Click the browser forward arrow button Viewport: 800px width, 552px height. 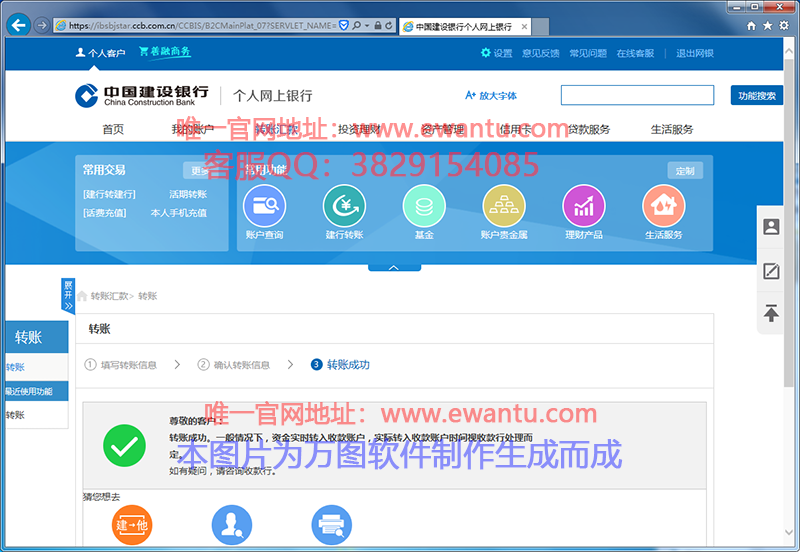(x=42, y=25)
